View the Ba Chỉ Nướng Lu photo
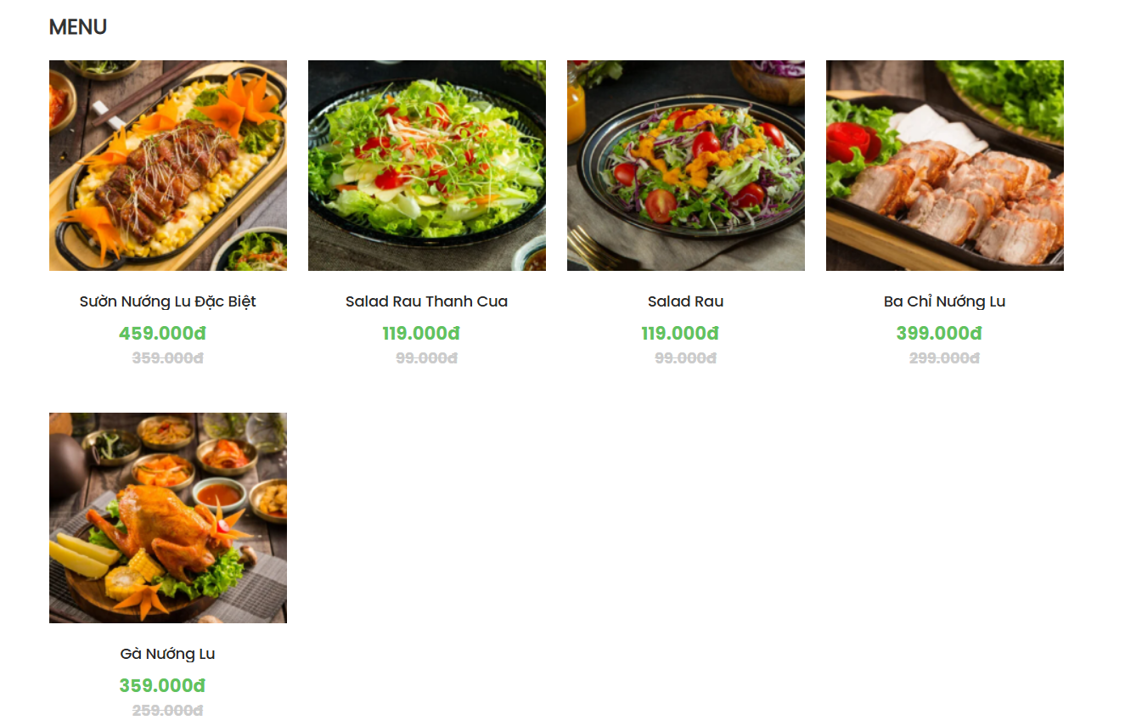Viewport: 1125px width, 726px height. click(943, 165)
